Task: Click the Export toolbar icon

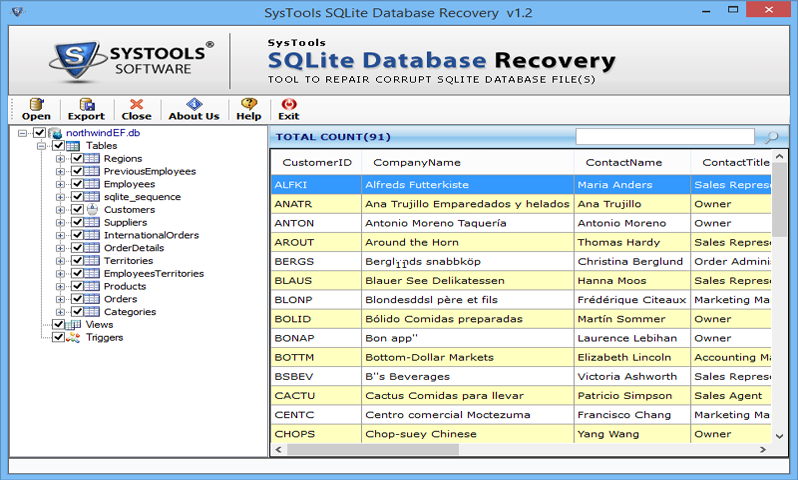Action: coord(87,104)
